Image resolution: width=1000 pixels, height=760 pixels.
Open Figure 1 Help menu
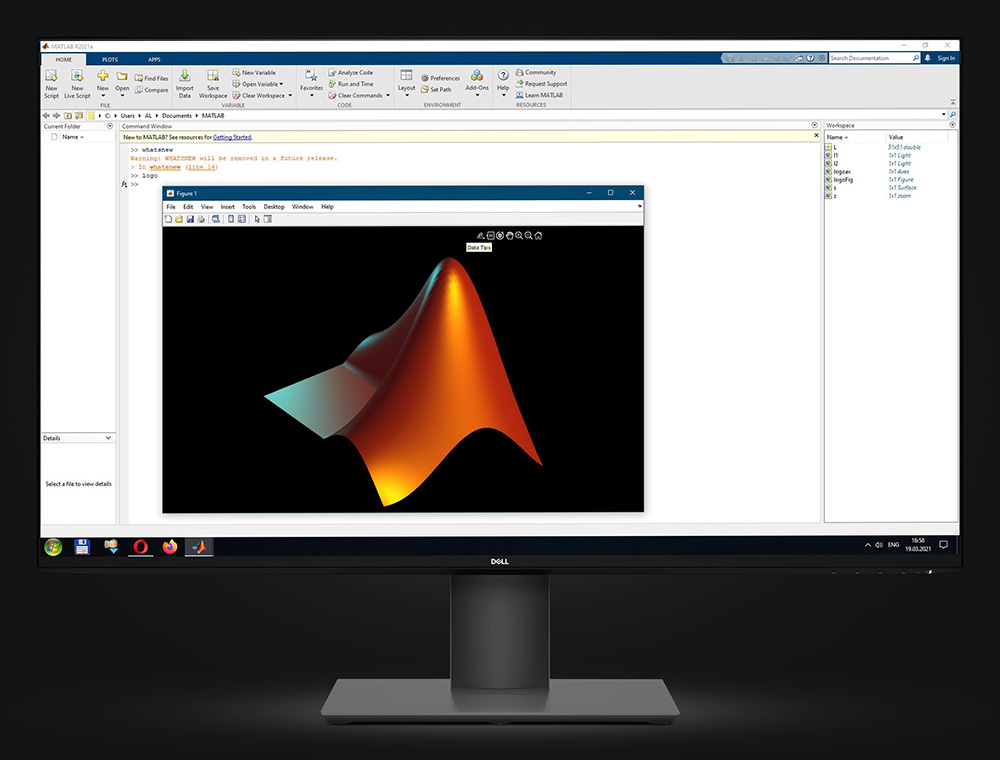pyautogui.click(x=327, y=207)
